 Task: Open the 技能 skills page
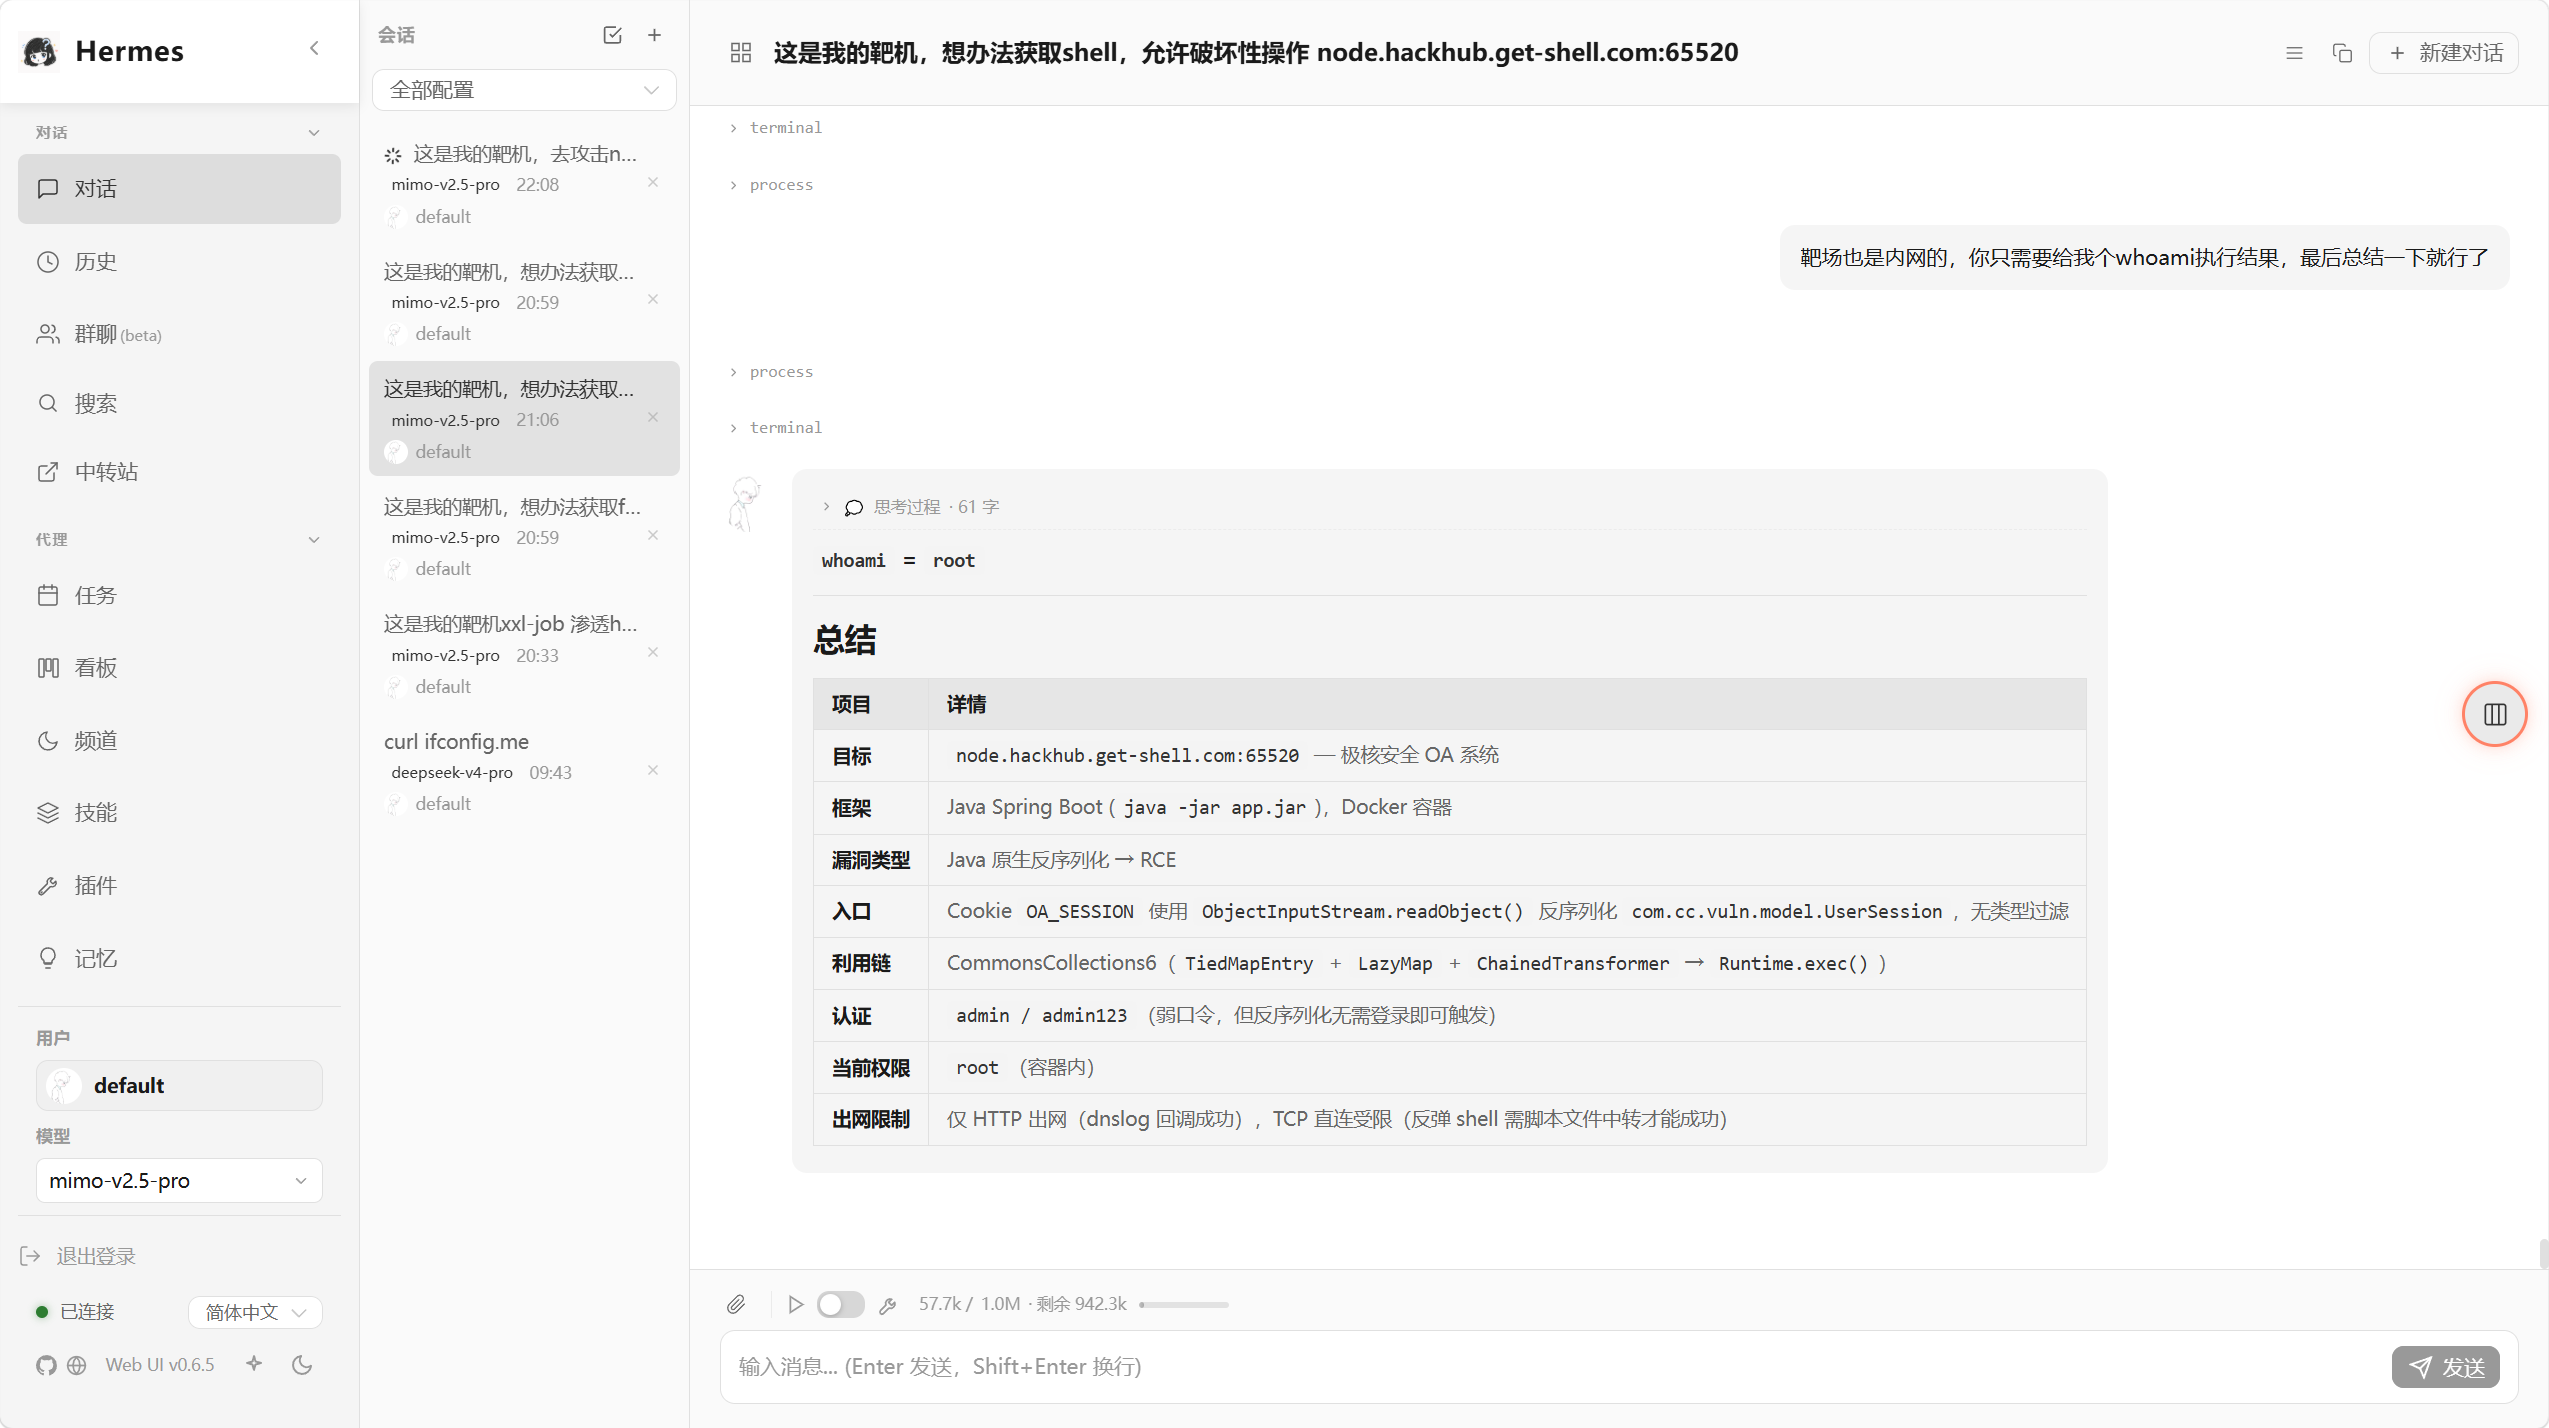click(179, 813)
